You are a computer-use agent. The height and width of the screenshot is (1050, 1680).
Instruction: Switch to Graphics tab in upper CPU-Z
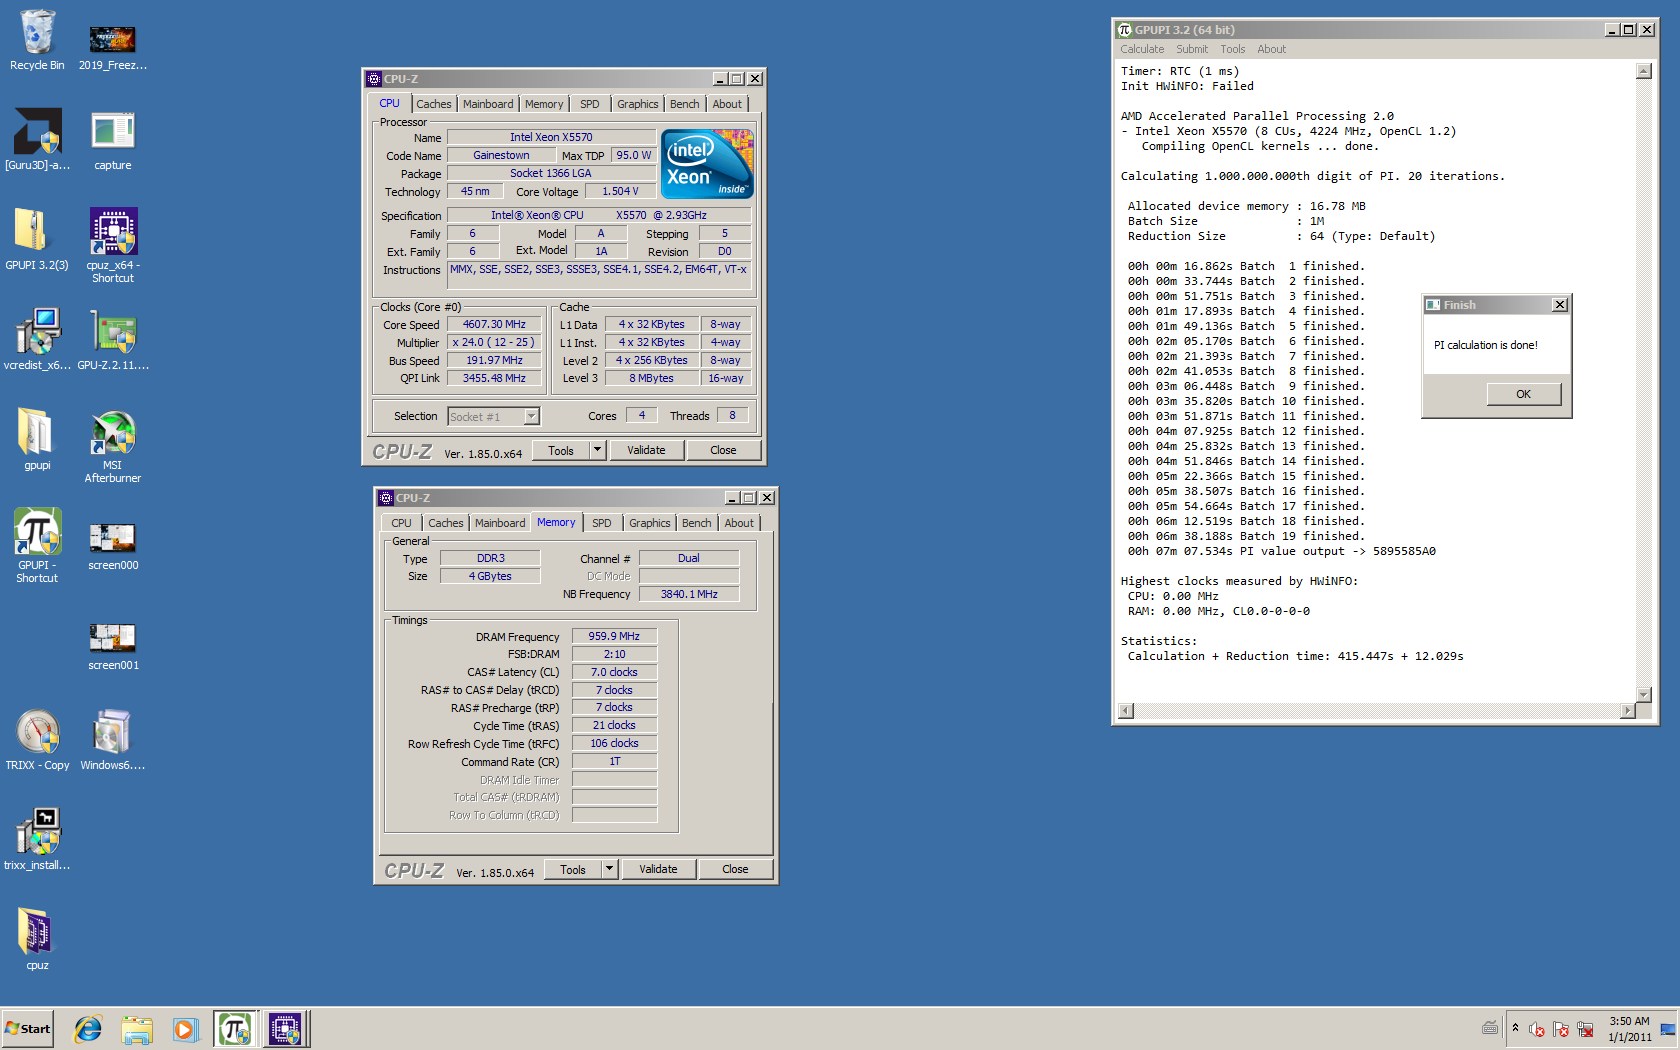click(638, 104)
